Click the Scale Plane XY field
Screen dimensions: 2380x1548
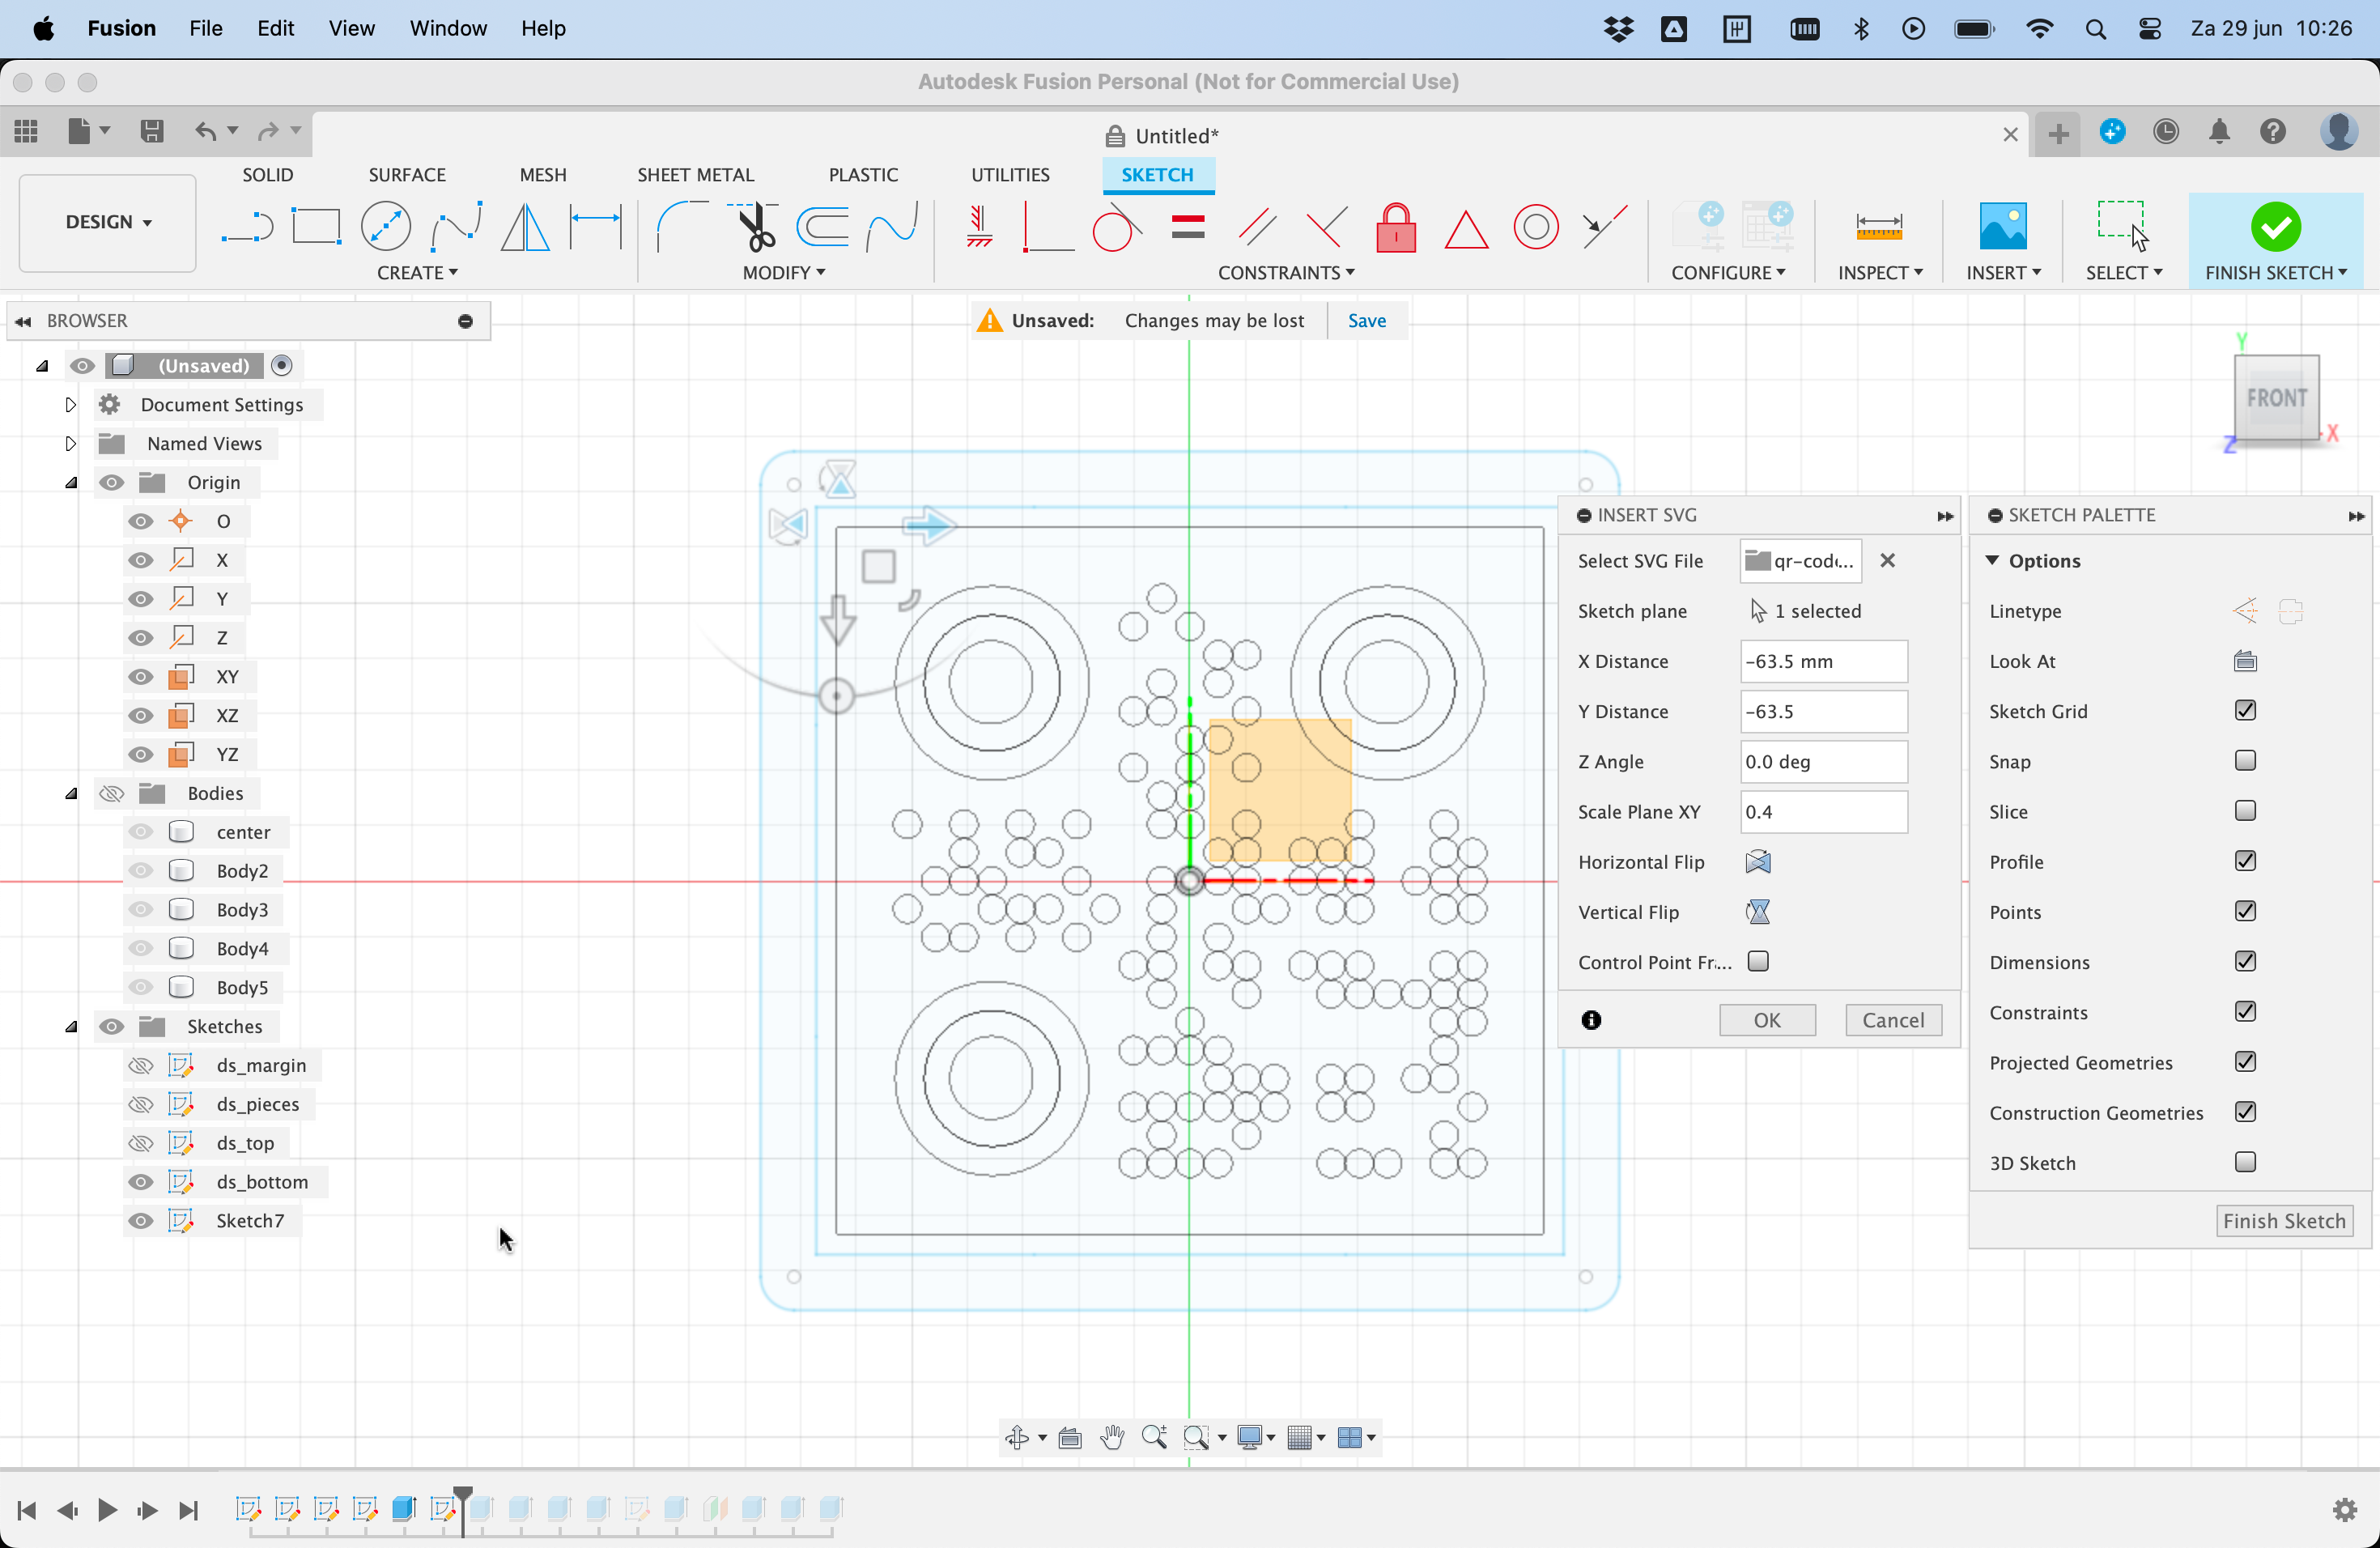click(1823, 812)
